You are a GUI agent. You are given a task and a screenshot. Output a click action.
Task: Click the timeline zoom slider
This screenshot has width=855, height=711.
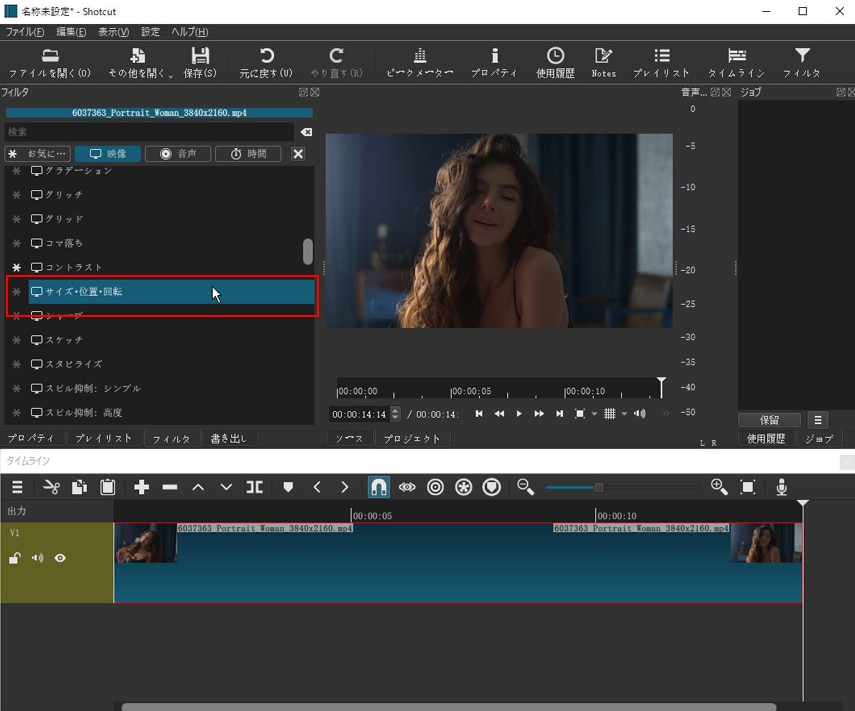pyautogui.click(x=598, y=487)
